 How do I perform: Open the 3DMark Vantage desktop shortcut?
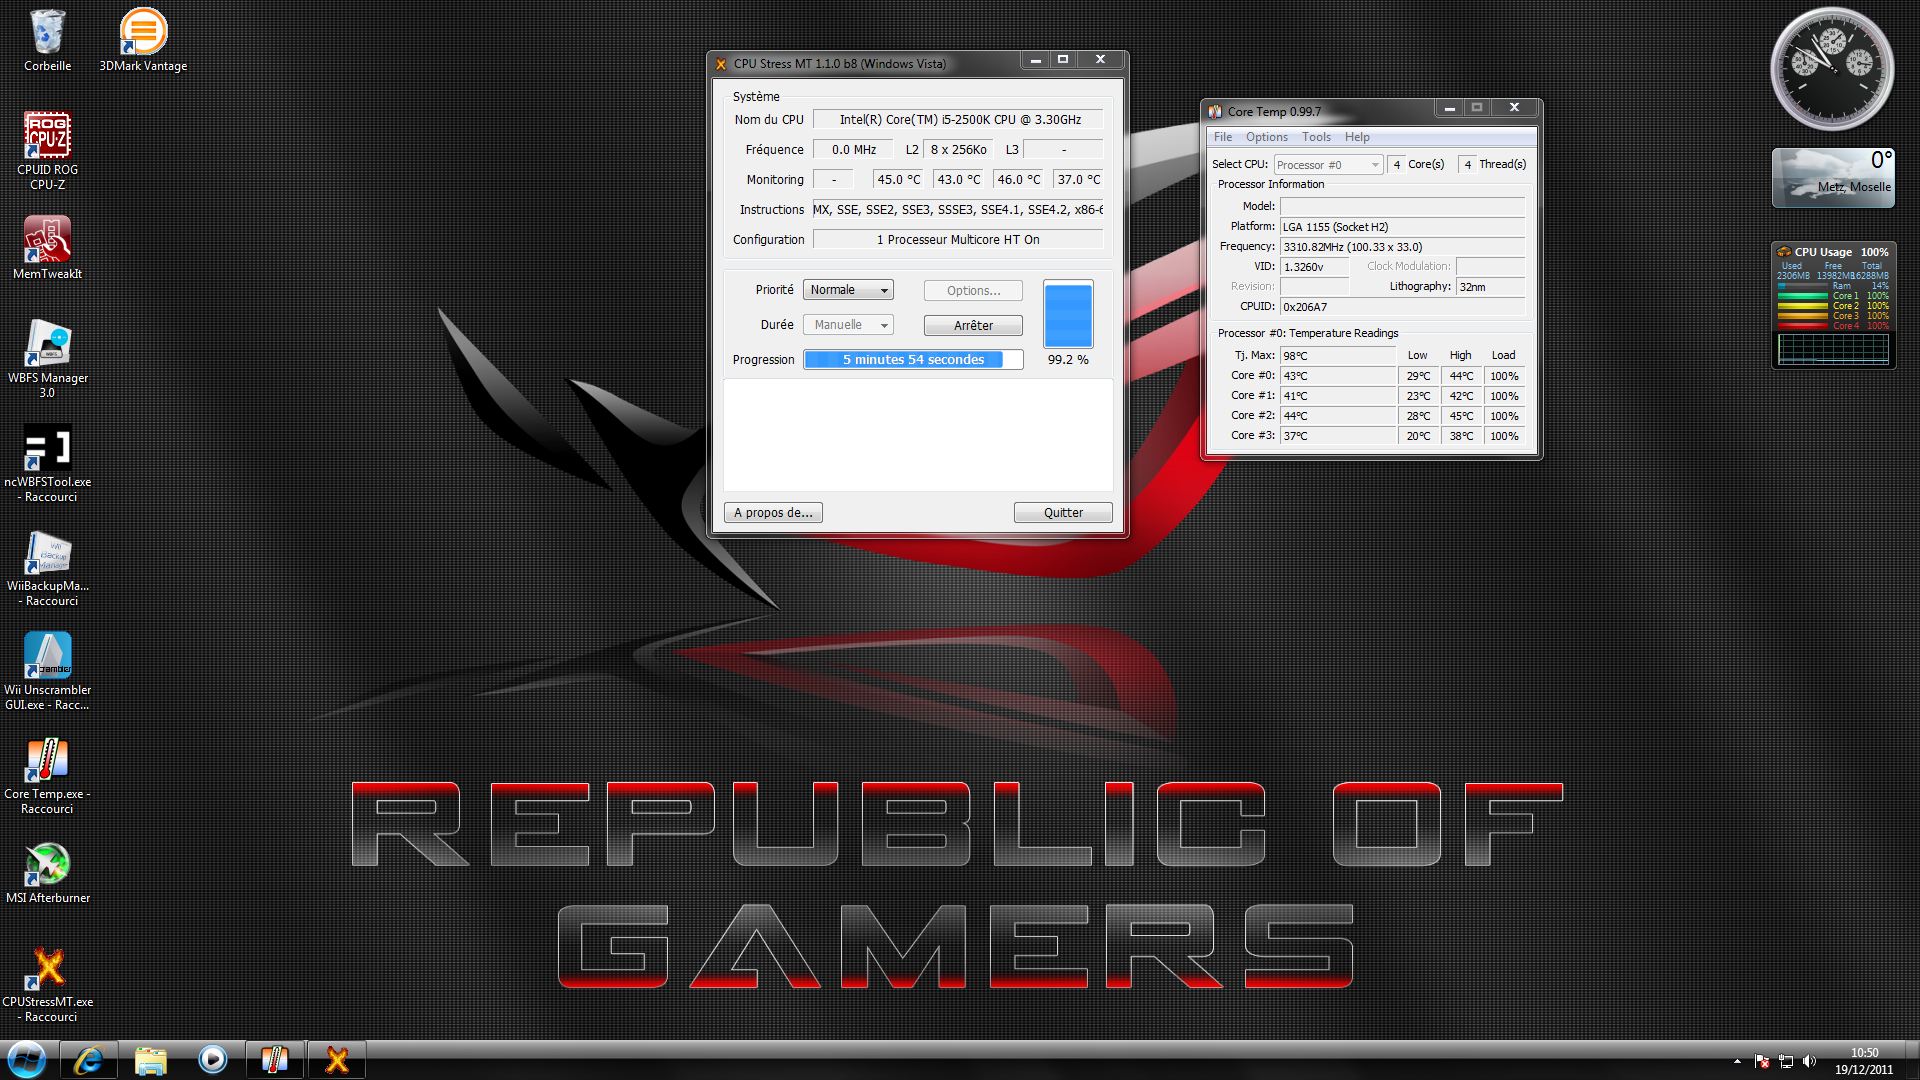[143, 33]
